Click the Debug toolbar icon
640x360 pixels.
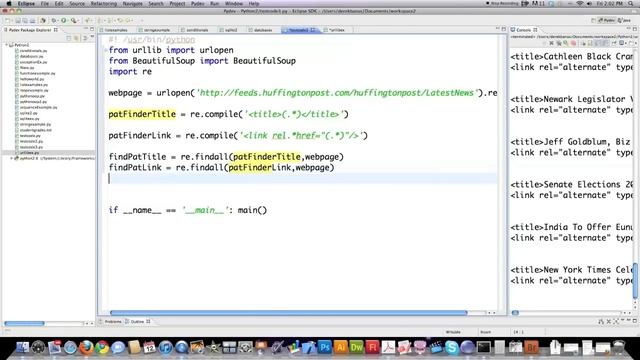click(x=53, y=20)
